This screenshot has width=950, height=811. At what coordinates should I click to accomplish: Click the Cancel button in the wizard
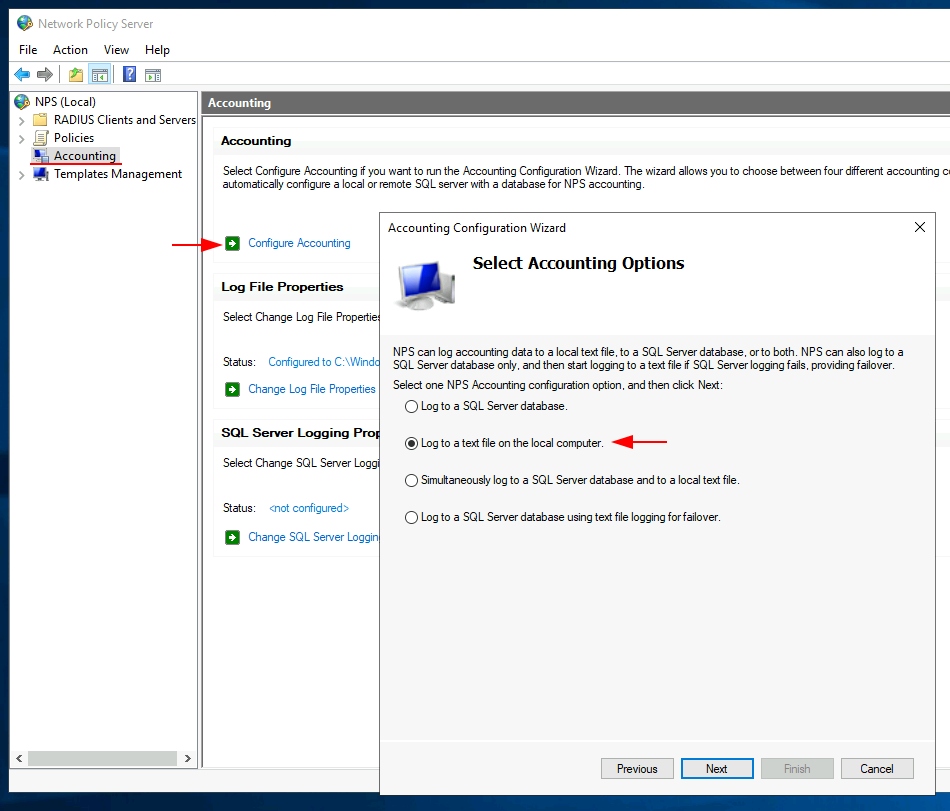[877, 769]
